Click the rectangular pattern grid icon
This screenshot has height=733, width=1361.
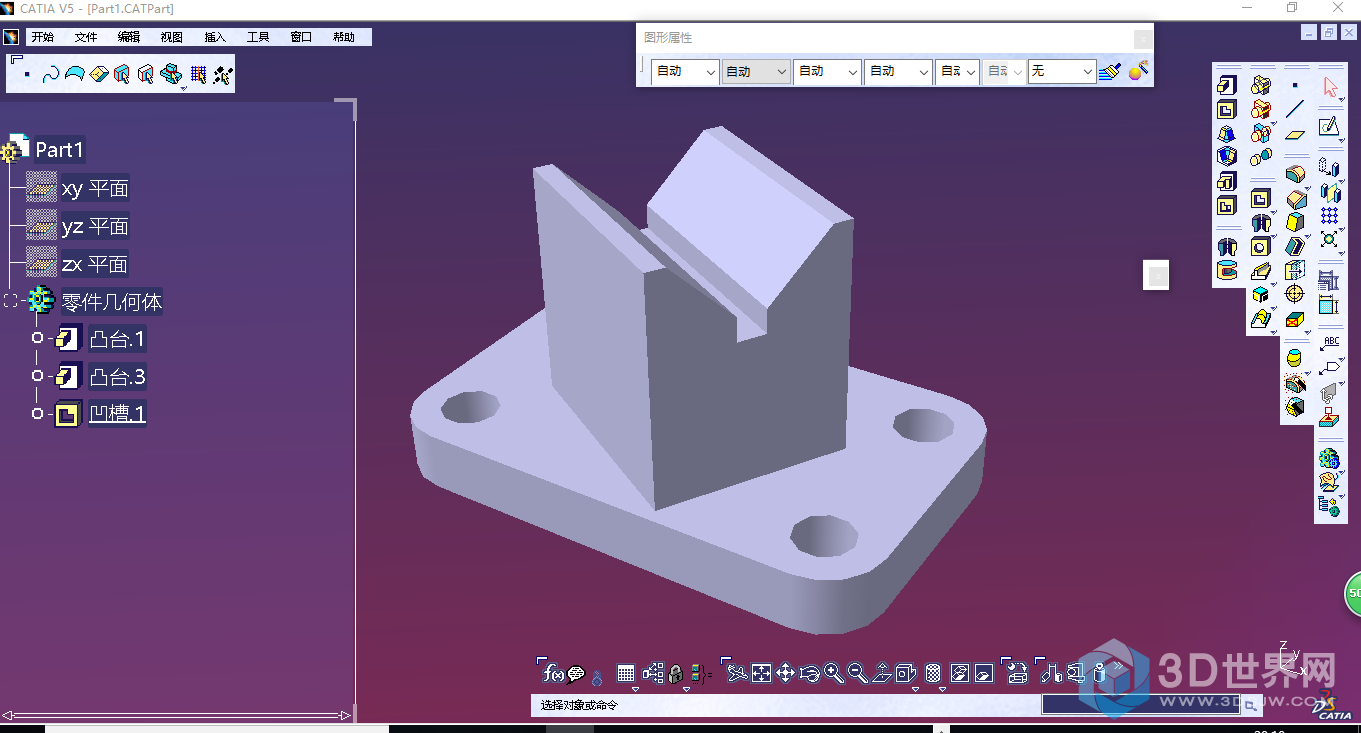coord(1329,215)
